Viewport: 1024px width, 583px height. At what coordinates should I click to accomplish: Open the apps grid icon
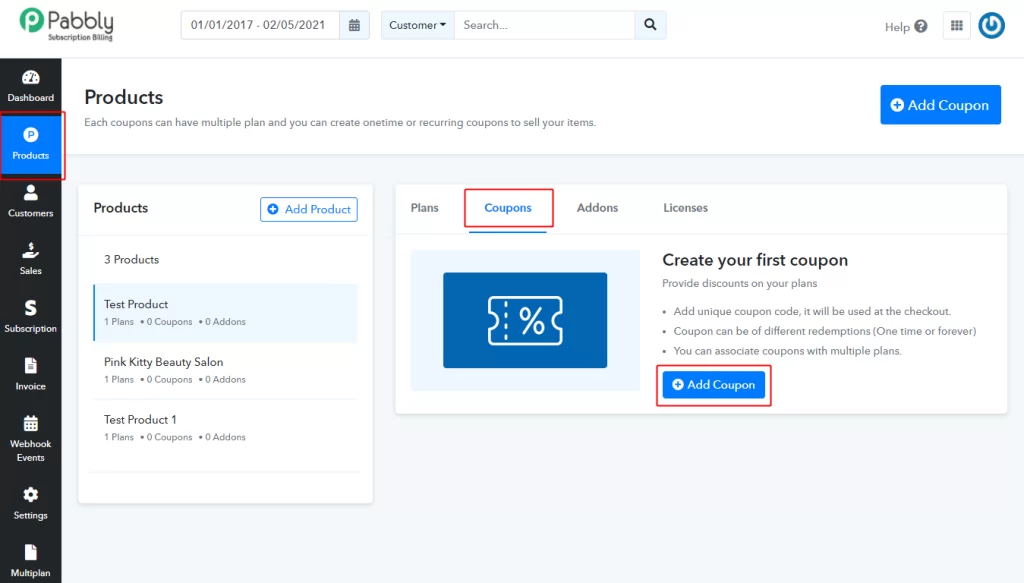(x=956, y=26)
